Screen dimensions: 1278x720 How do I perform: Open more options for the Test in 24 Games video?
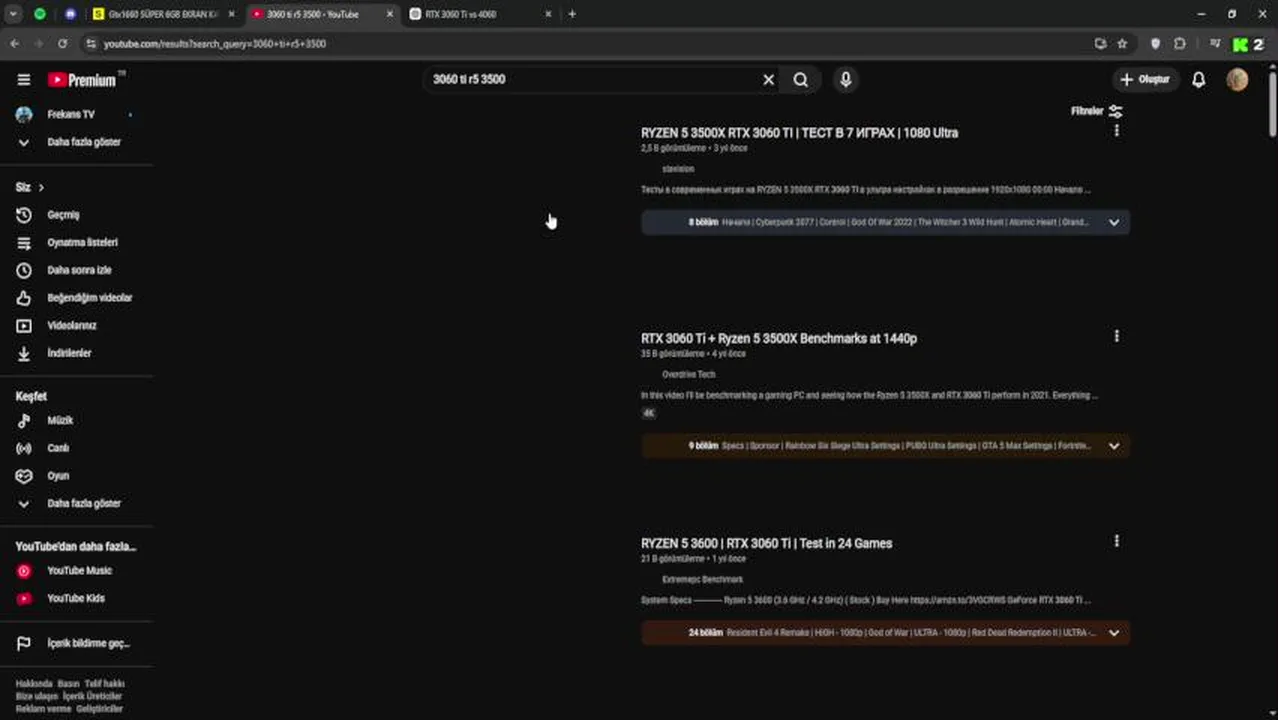[x=1116, y=541]
